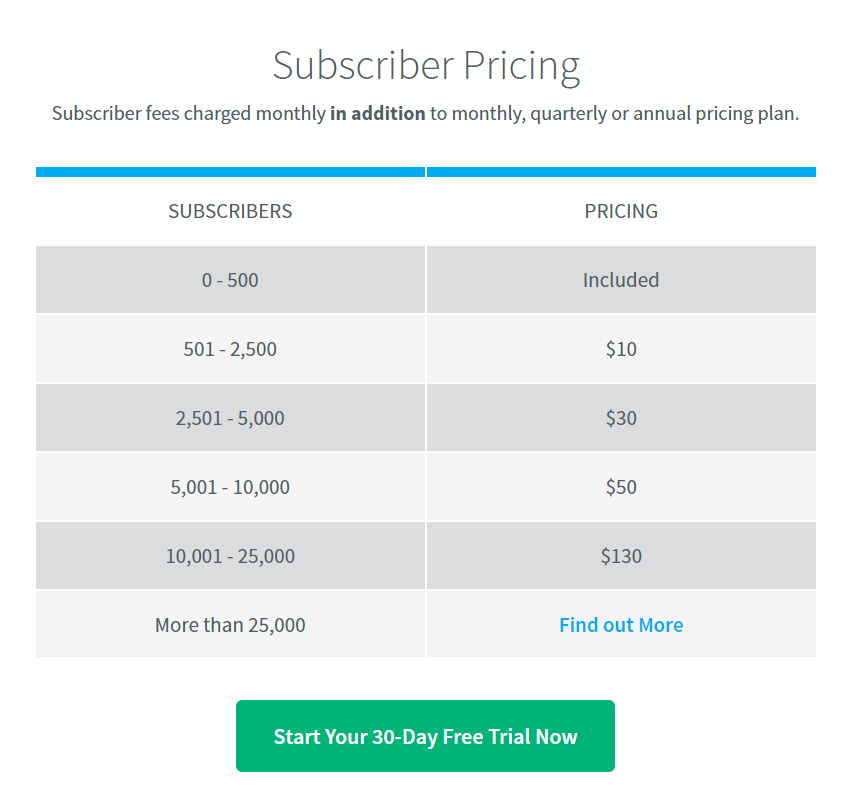854x796 pixels.
Task: Click the $30 price cell
Action: tap(621, 418)
